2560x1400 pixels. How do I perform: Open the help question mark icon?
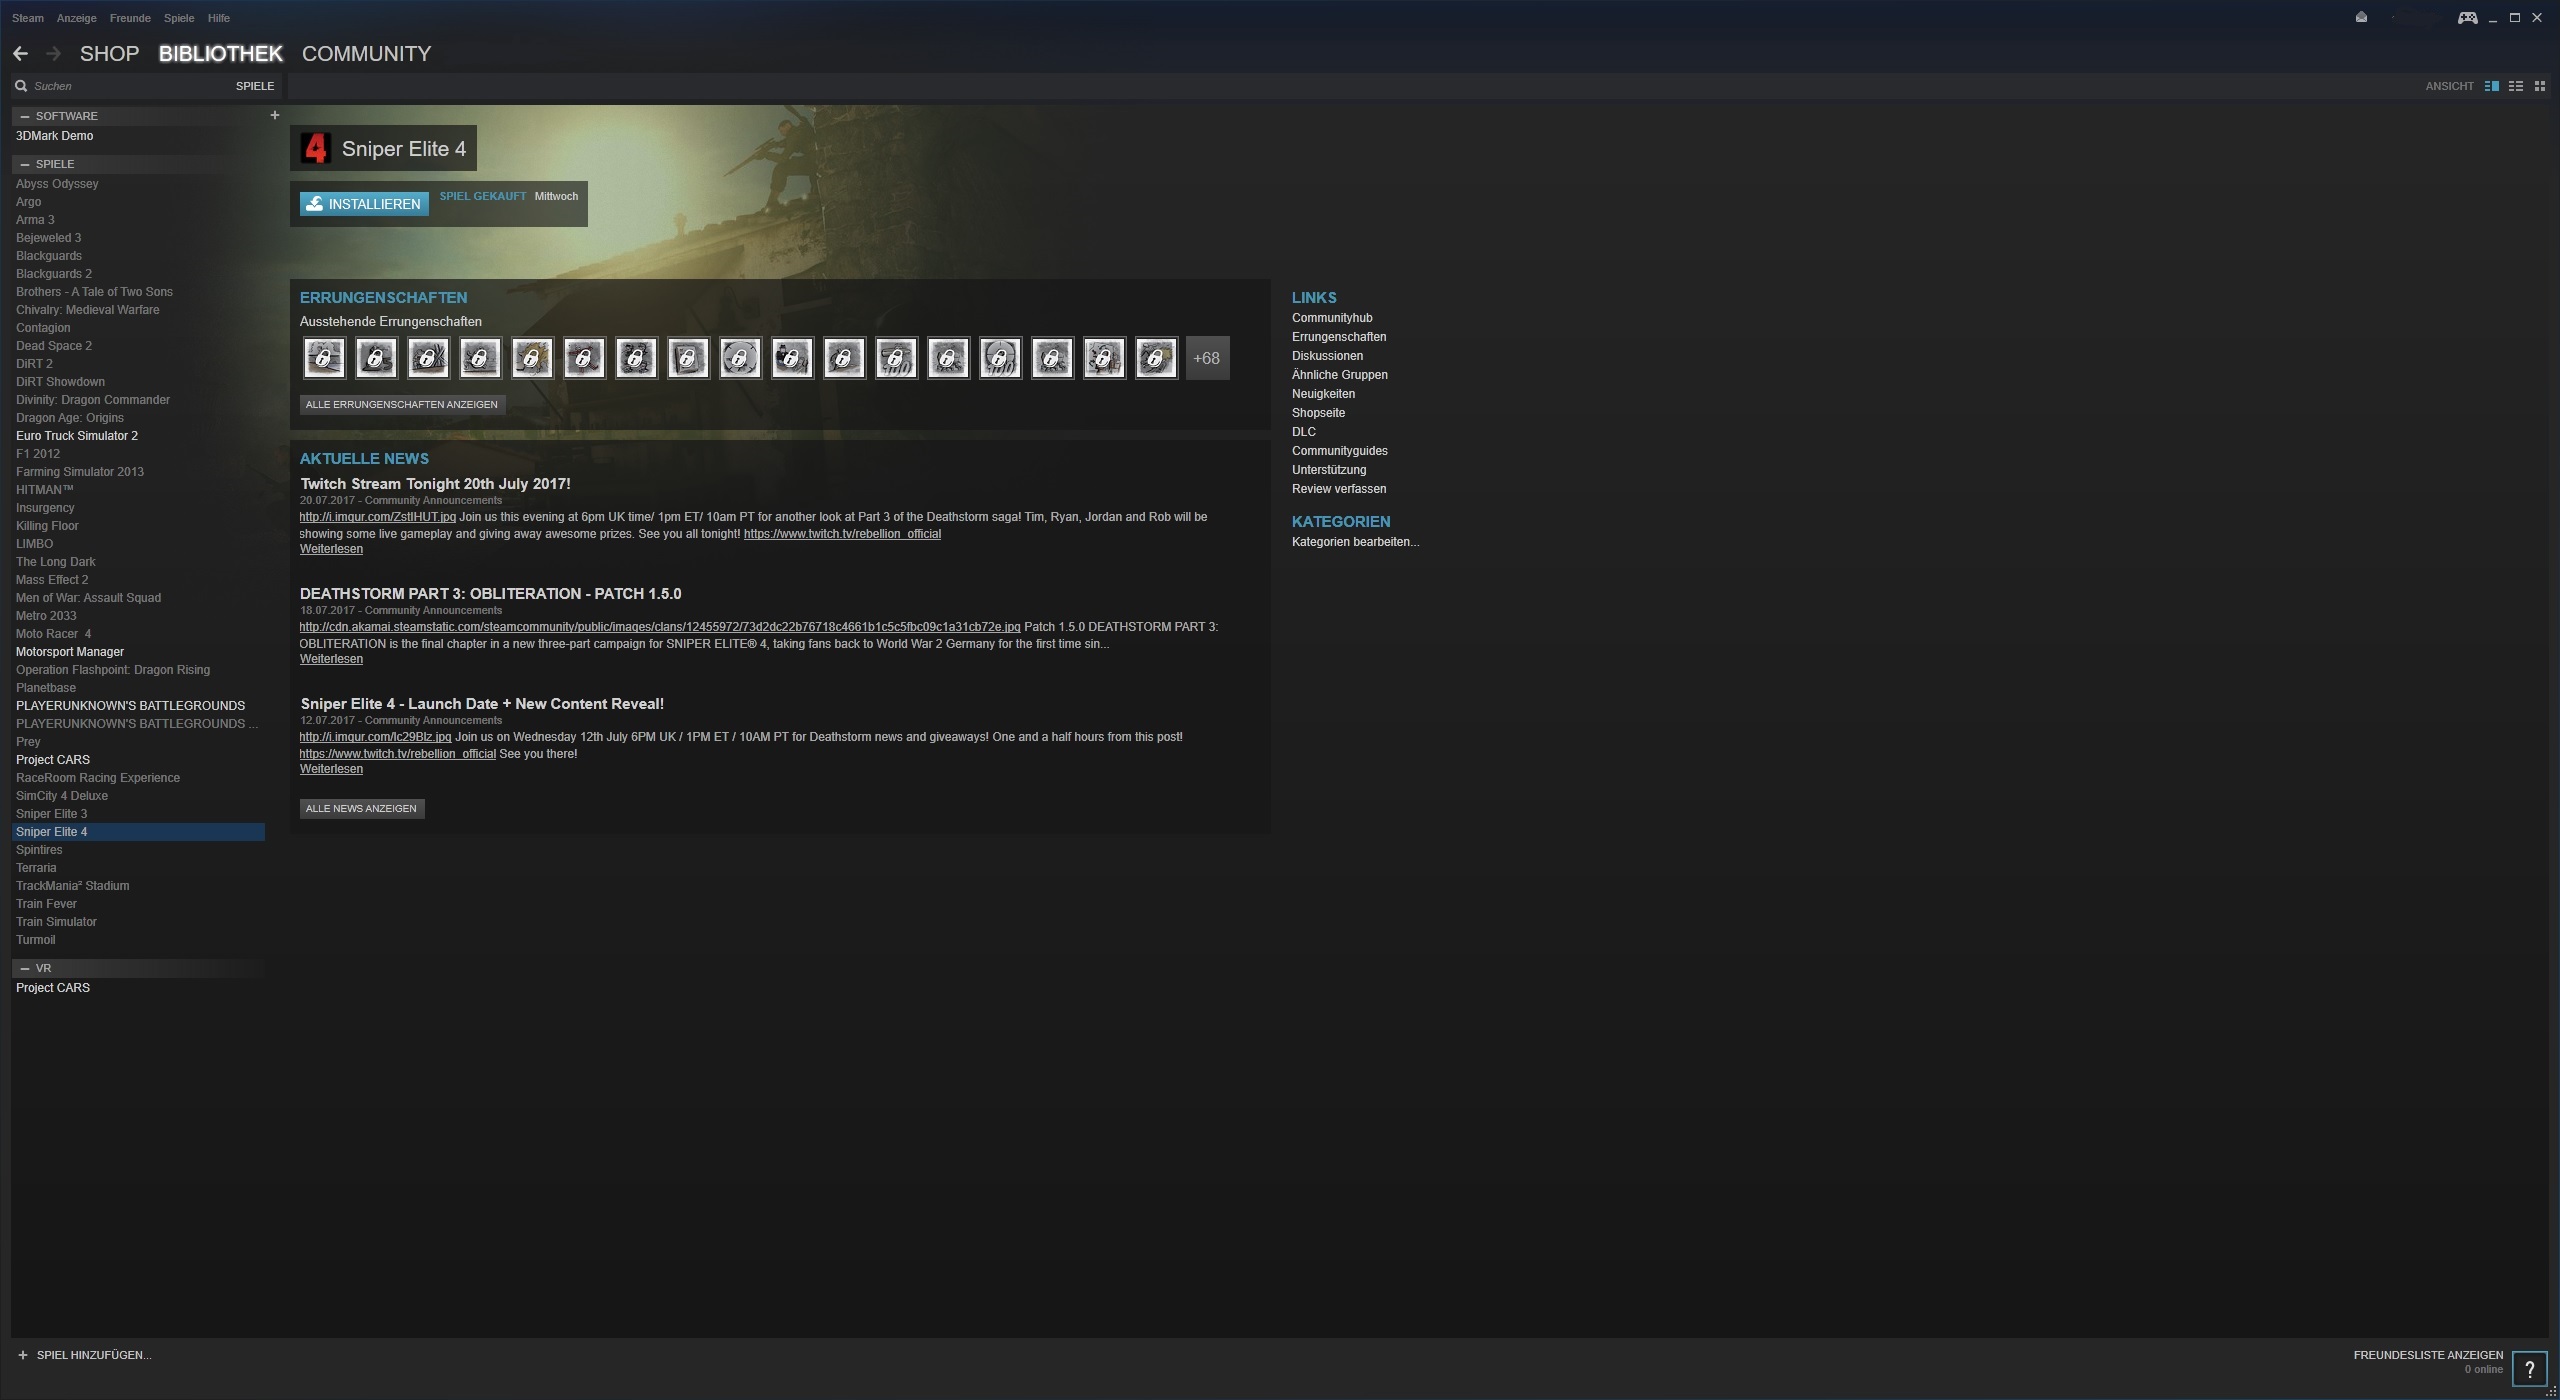pos(2529,1369)
